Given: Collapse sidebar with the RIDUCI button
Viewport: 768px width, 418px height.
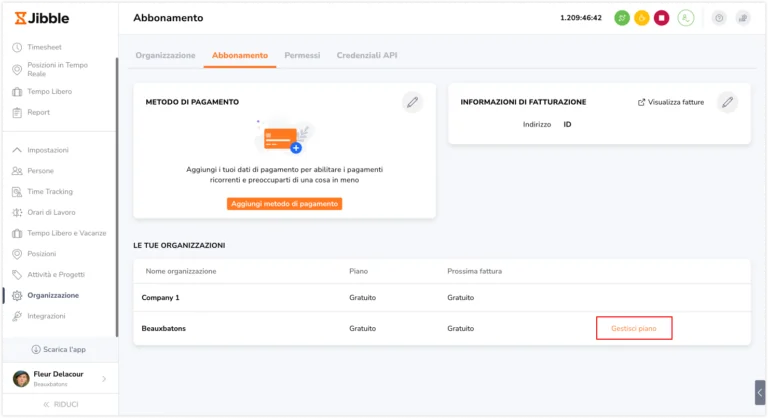Looking at the screenshot, I should coord(60,404).
